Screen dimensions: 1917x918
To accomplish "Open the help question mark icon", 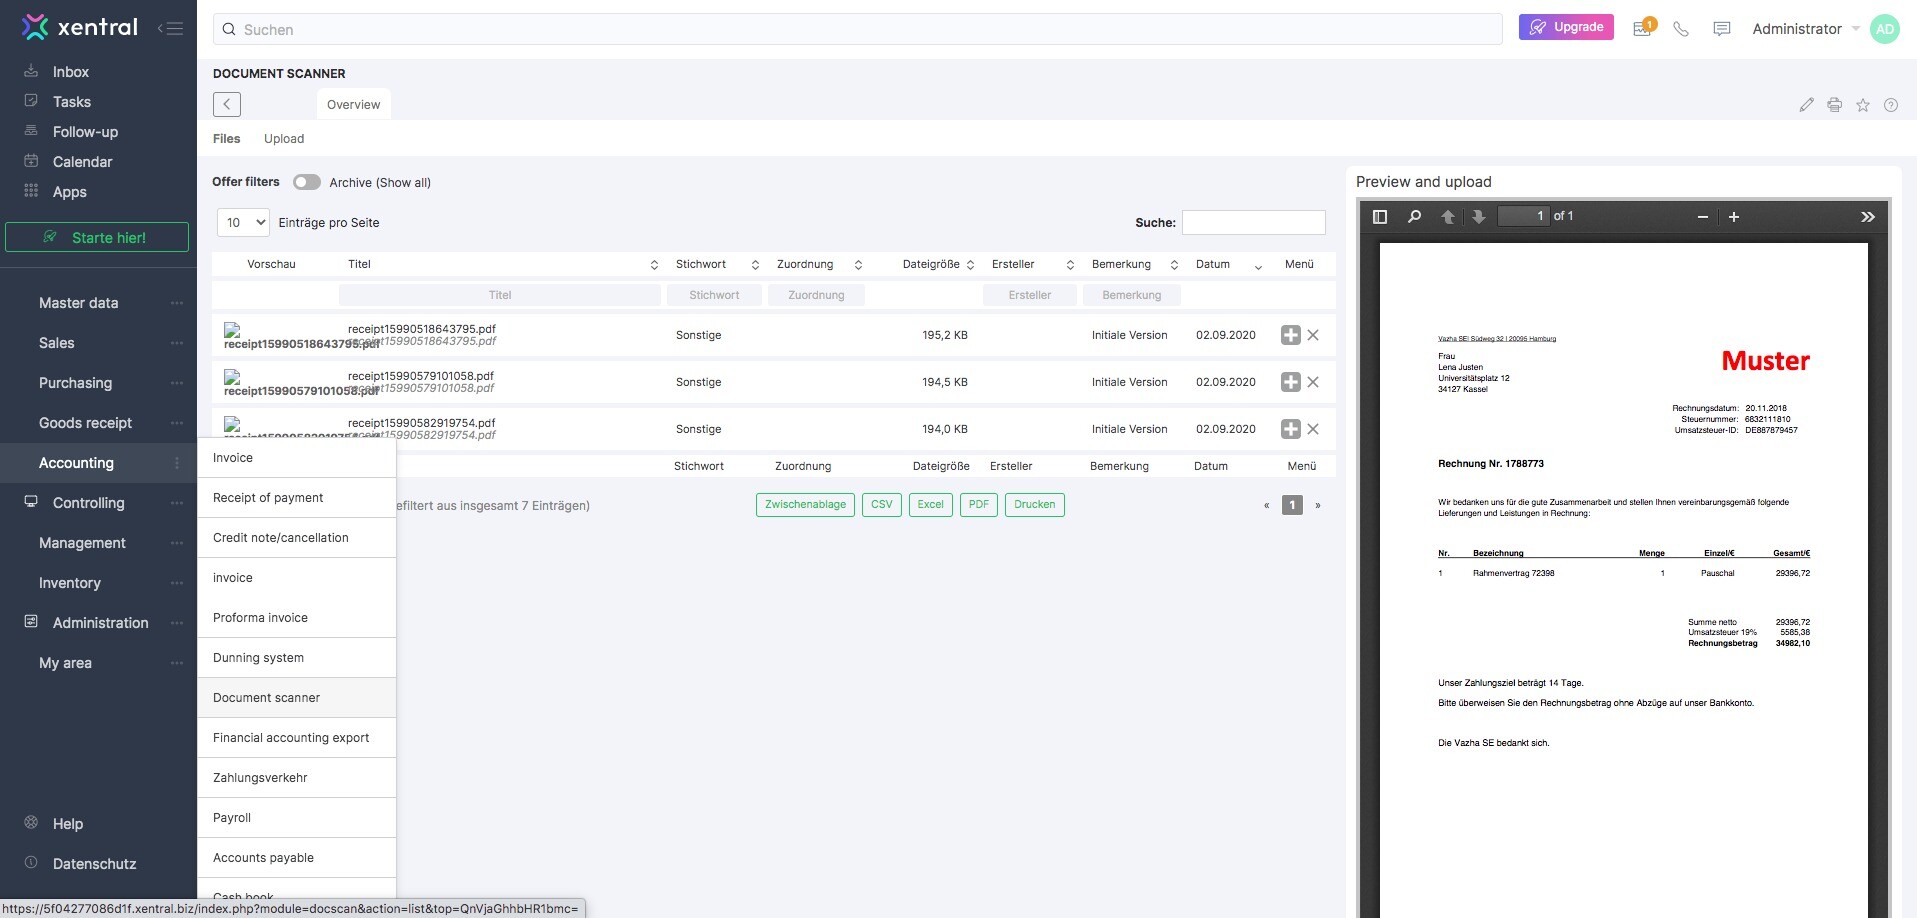I will [x=1890, y=105].
